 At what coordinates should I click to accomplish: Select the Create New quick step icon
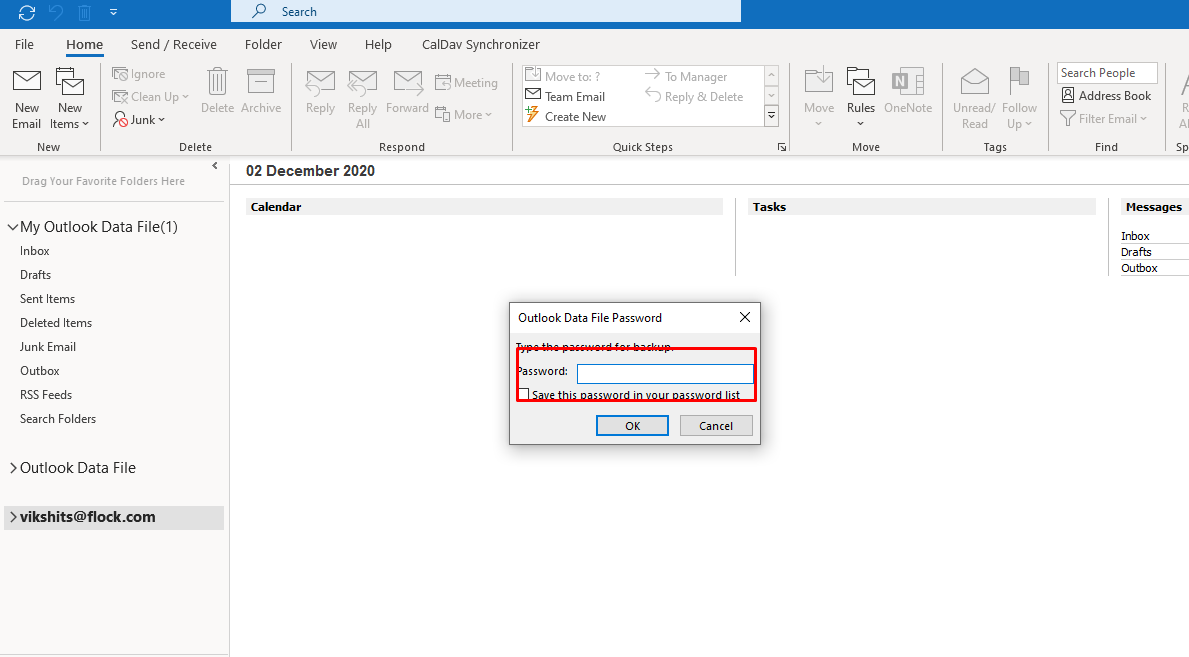pos(532,116)
